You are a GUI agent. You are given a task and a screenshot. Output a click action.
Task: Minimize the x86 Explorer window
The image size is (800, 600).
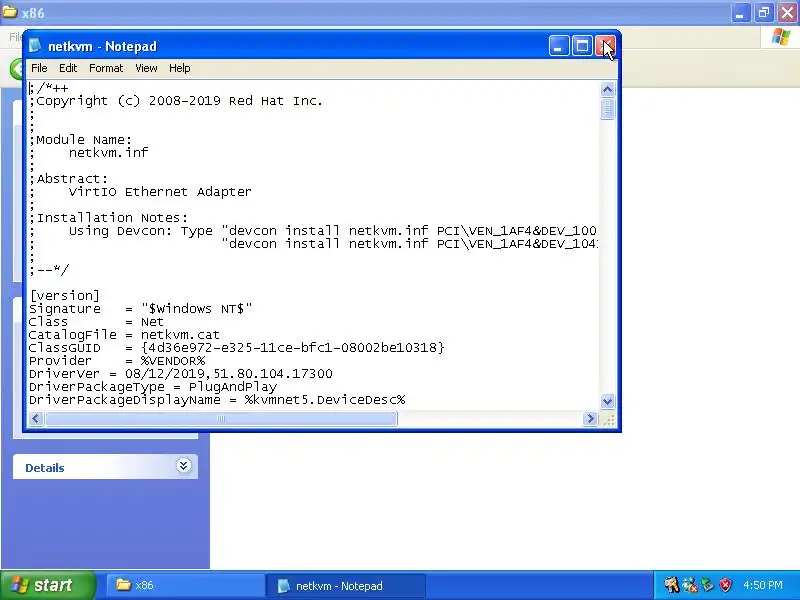[740, 13]
